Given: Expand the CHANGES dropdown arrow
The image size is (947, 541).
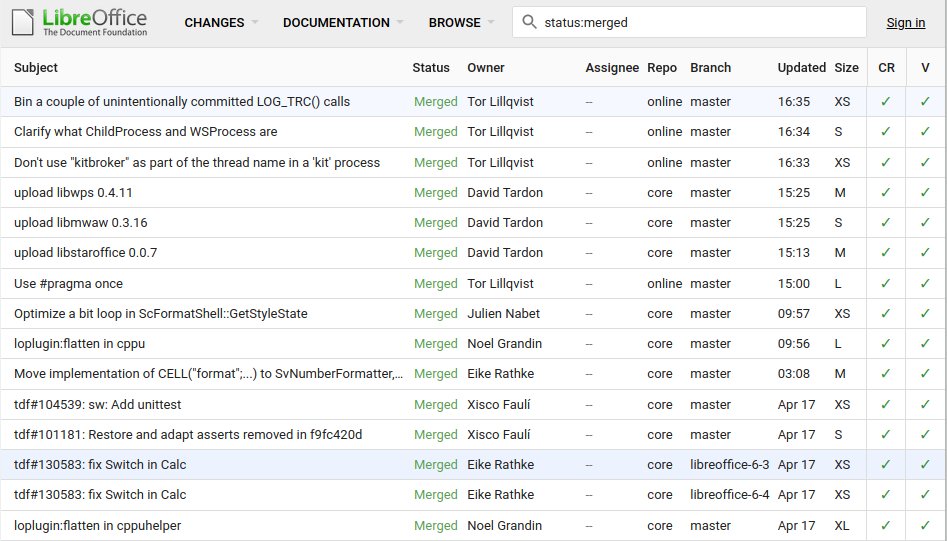Looking at the screenshot, I should coord(254,22).
